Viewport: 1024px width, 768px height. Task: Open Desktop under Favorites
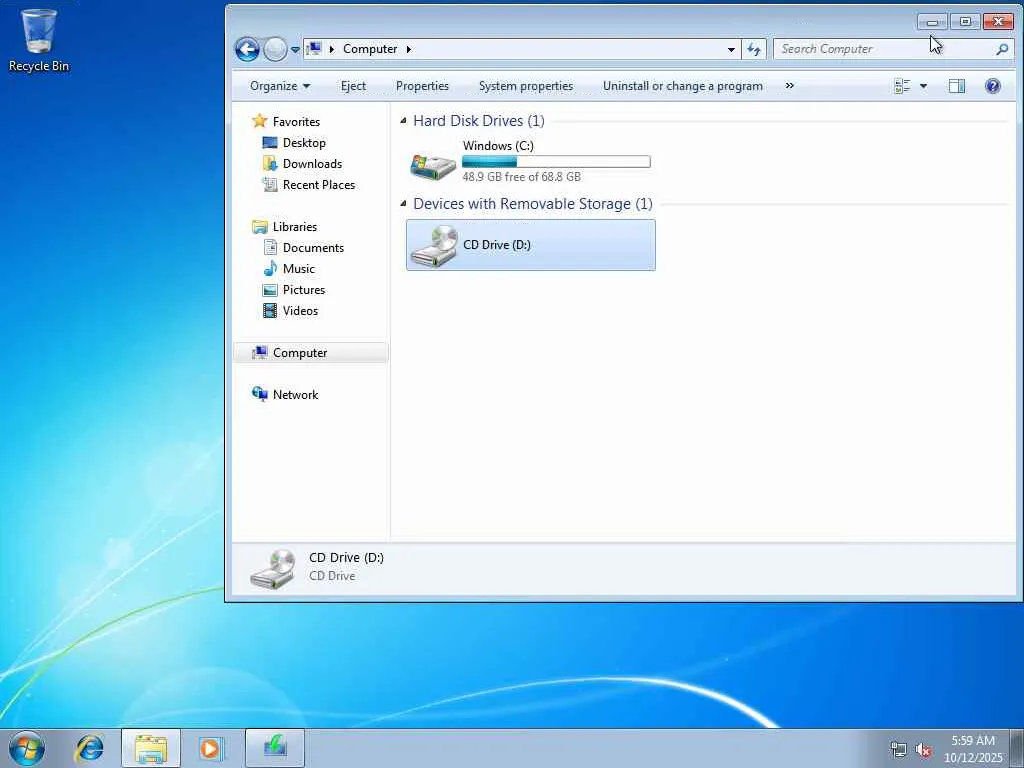pyautogui.click(x=304, y=142)
